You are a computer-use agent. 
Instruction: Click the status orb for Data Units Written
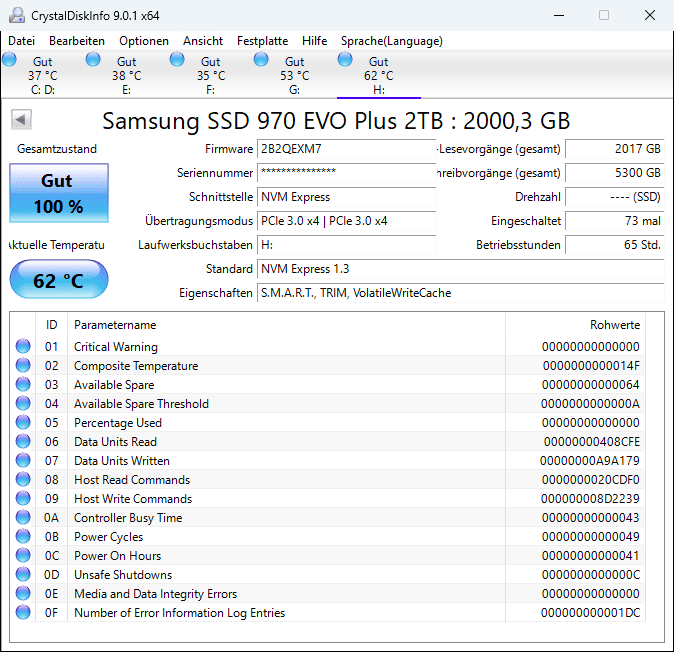(x=23, y=460)
